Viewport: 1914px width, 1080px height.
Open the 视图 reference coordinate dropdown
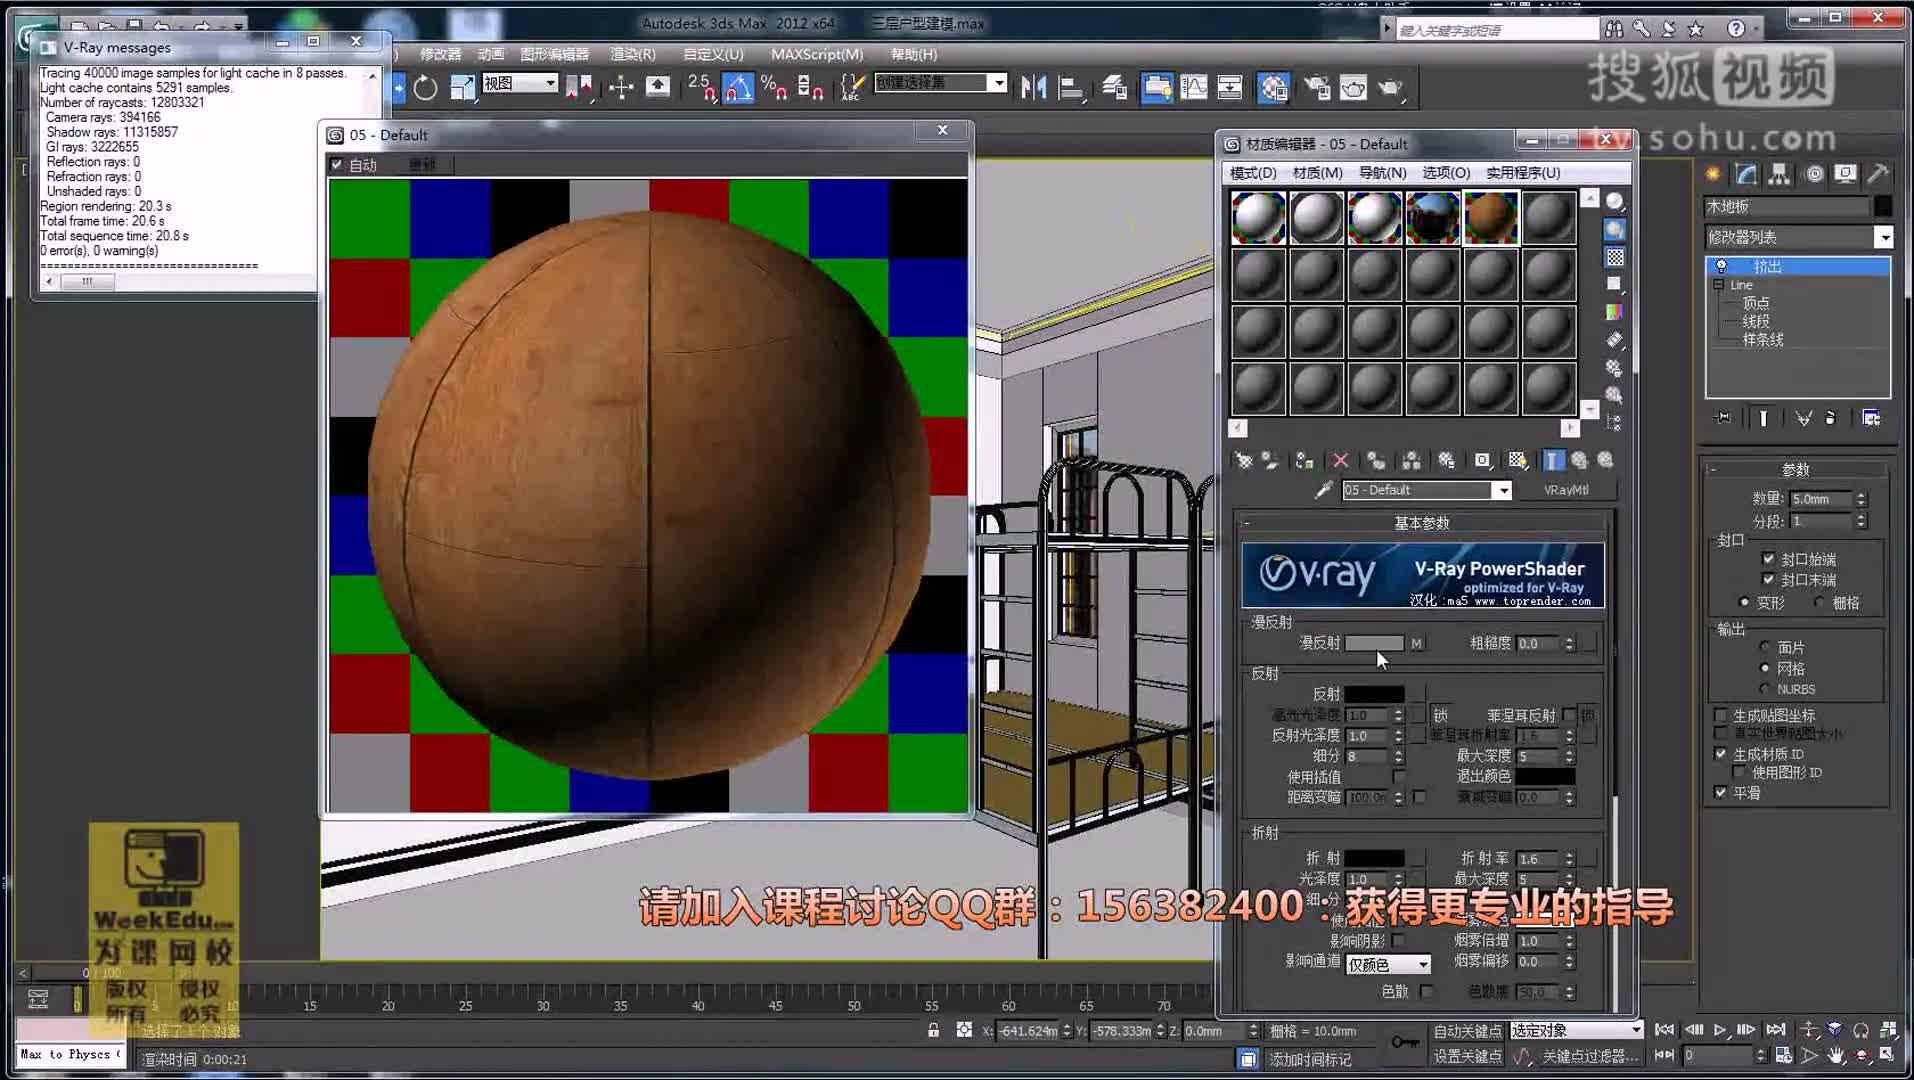tap(520, 83)
